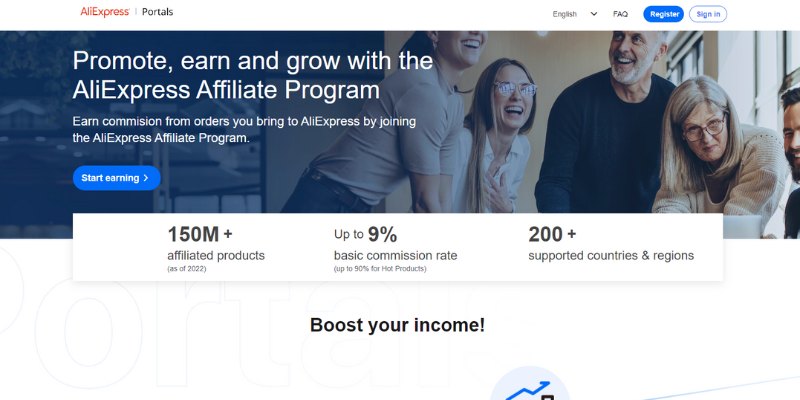This screenshot has height=400, width=800.
Task: Open the FAQ page
Action: click(x=620, y=14)
